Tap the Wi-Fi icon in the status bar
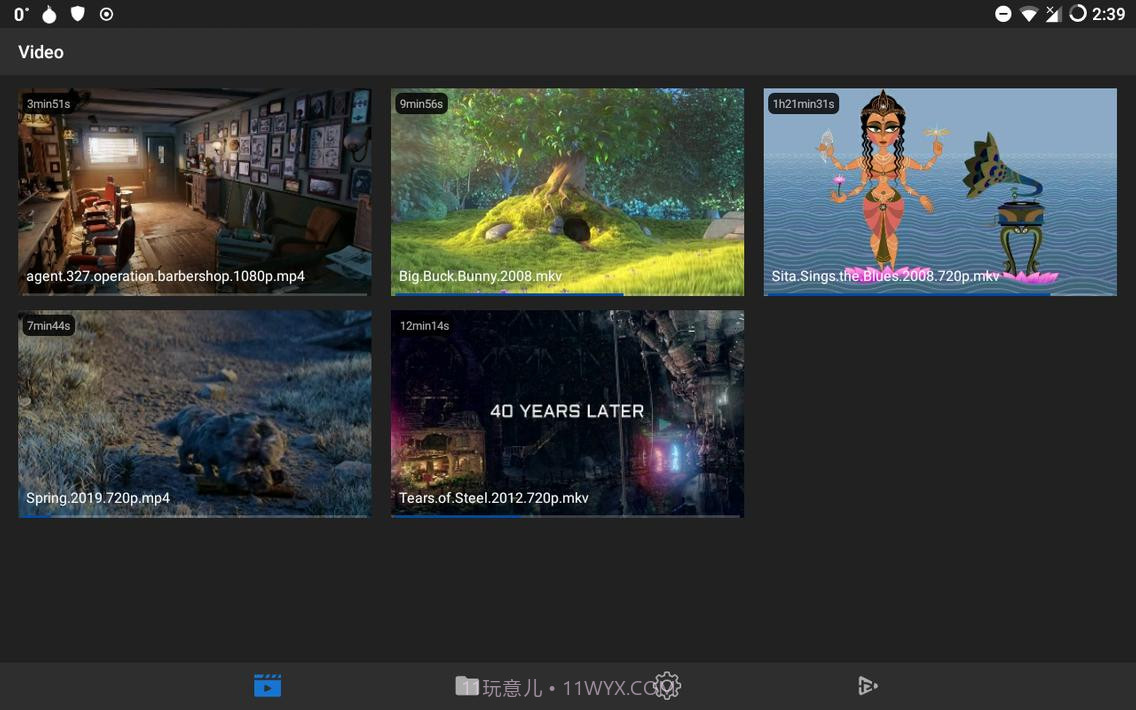This screenshot has height=710, width=1136. click(x=1031, y=14)
